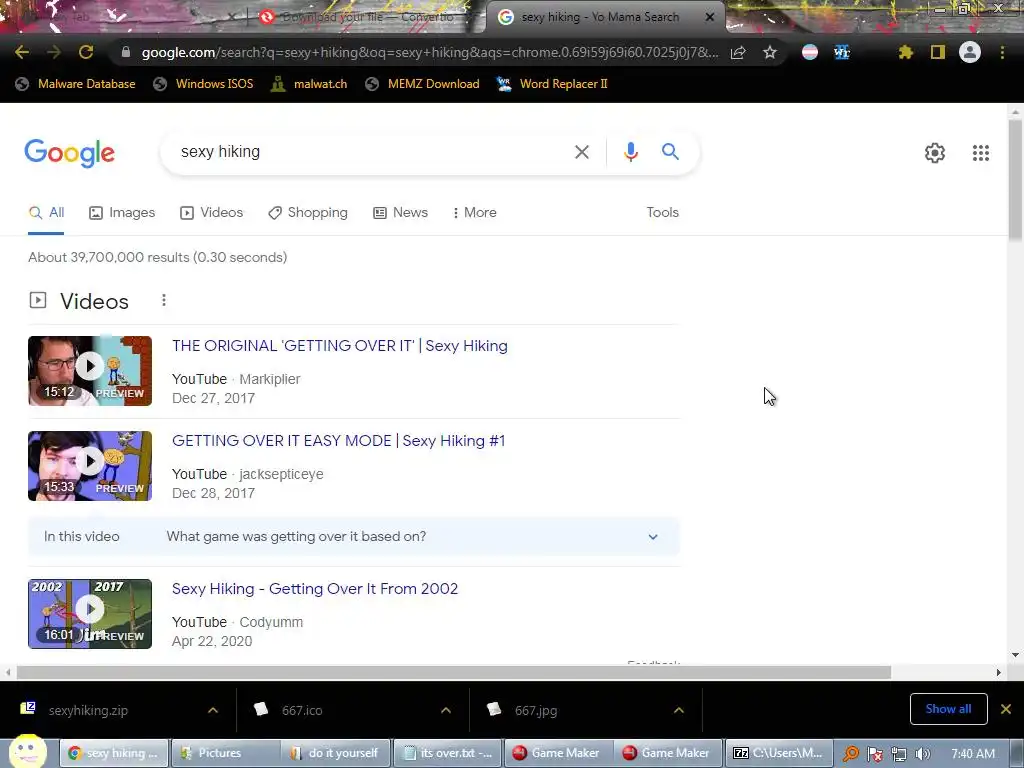Image resolution: width=1024 pixels, height=768 pixels.
Task: Close the downloads bar
Action: click(x=1006, y=709)
